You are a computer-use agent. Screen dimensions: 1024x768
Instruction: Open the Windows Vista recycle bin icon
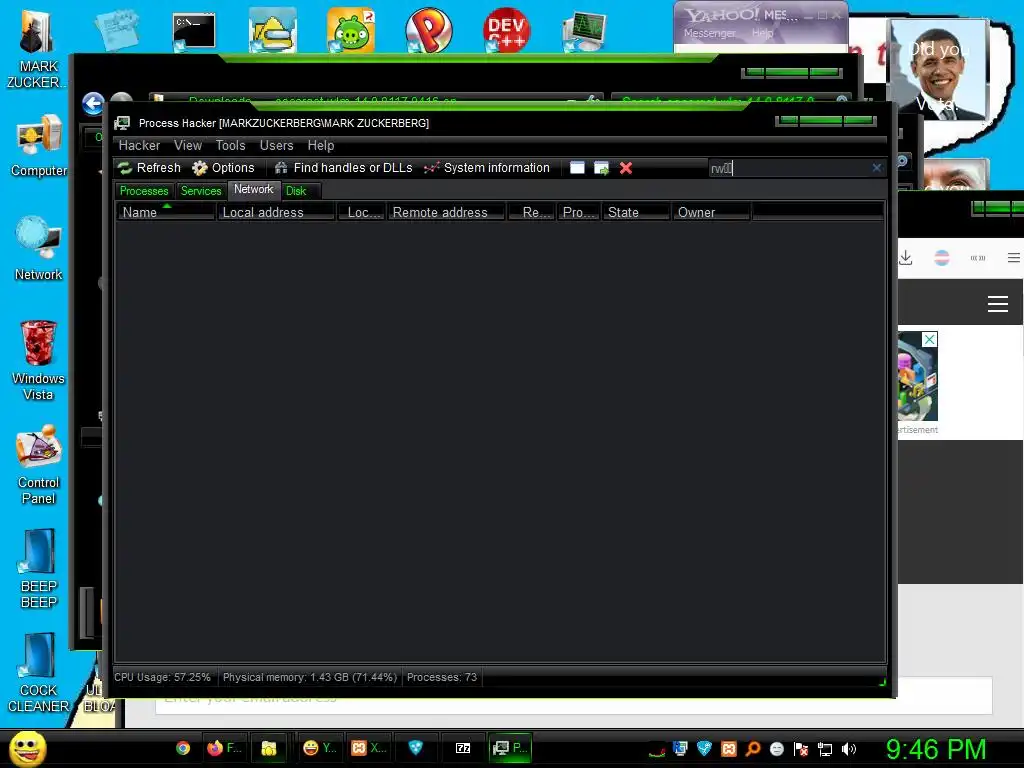pyautogui.click(x=38, y=360)
